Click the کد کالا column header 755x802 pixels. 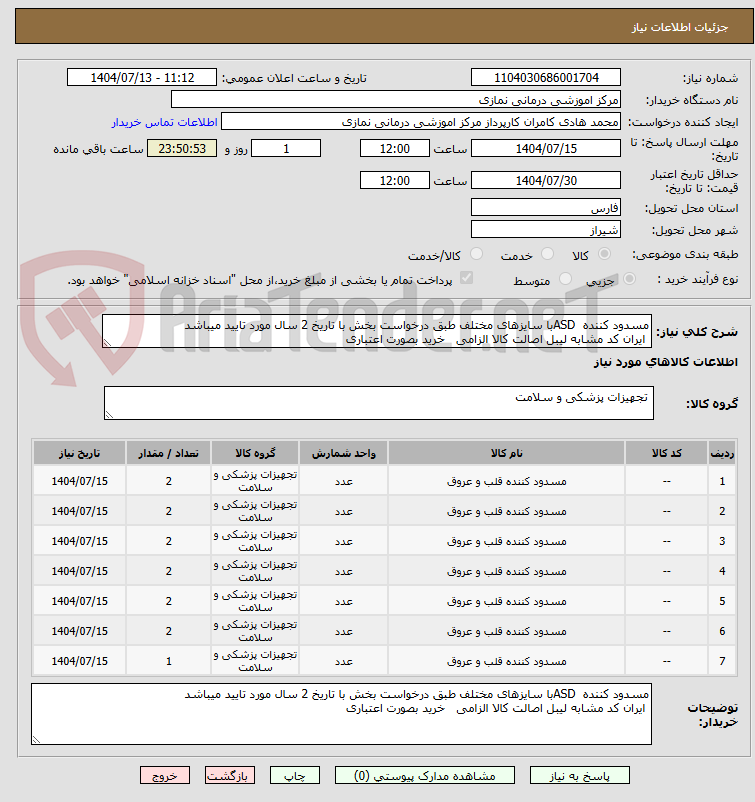[666, 453]
